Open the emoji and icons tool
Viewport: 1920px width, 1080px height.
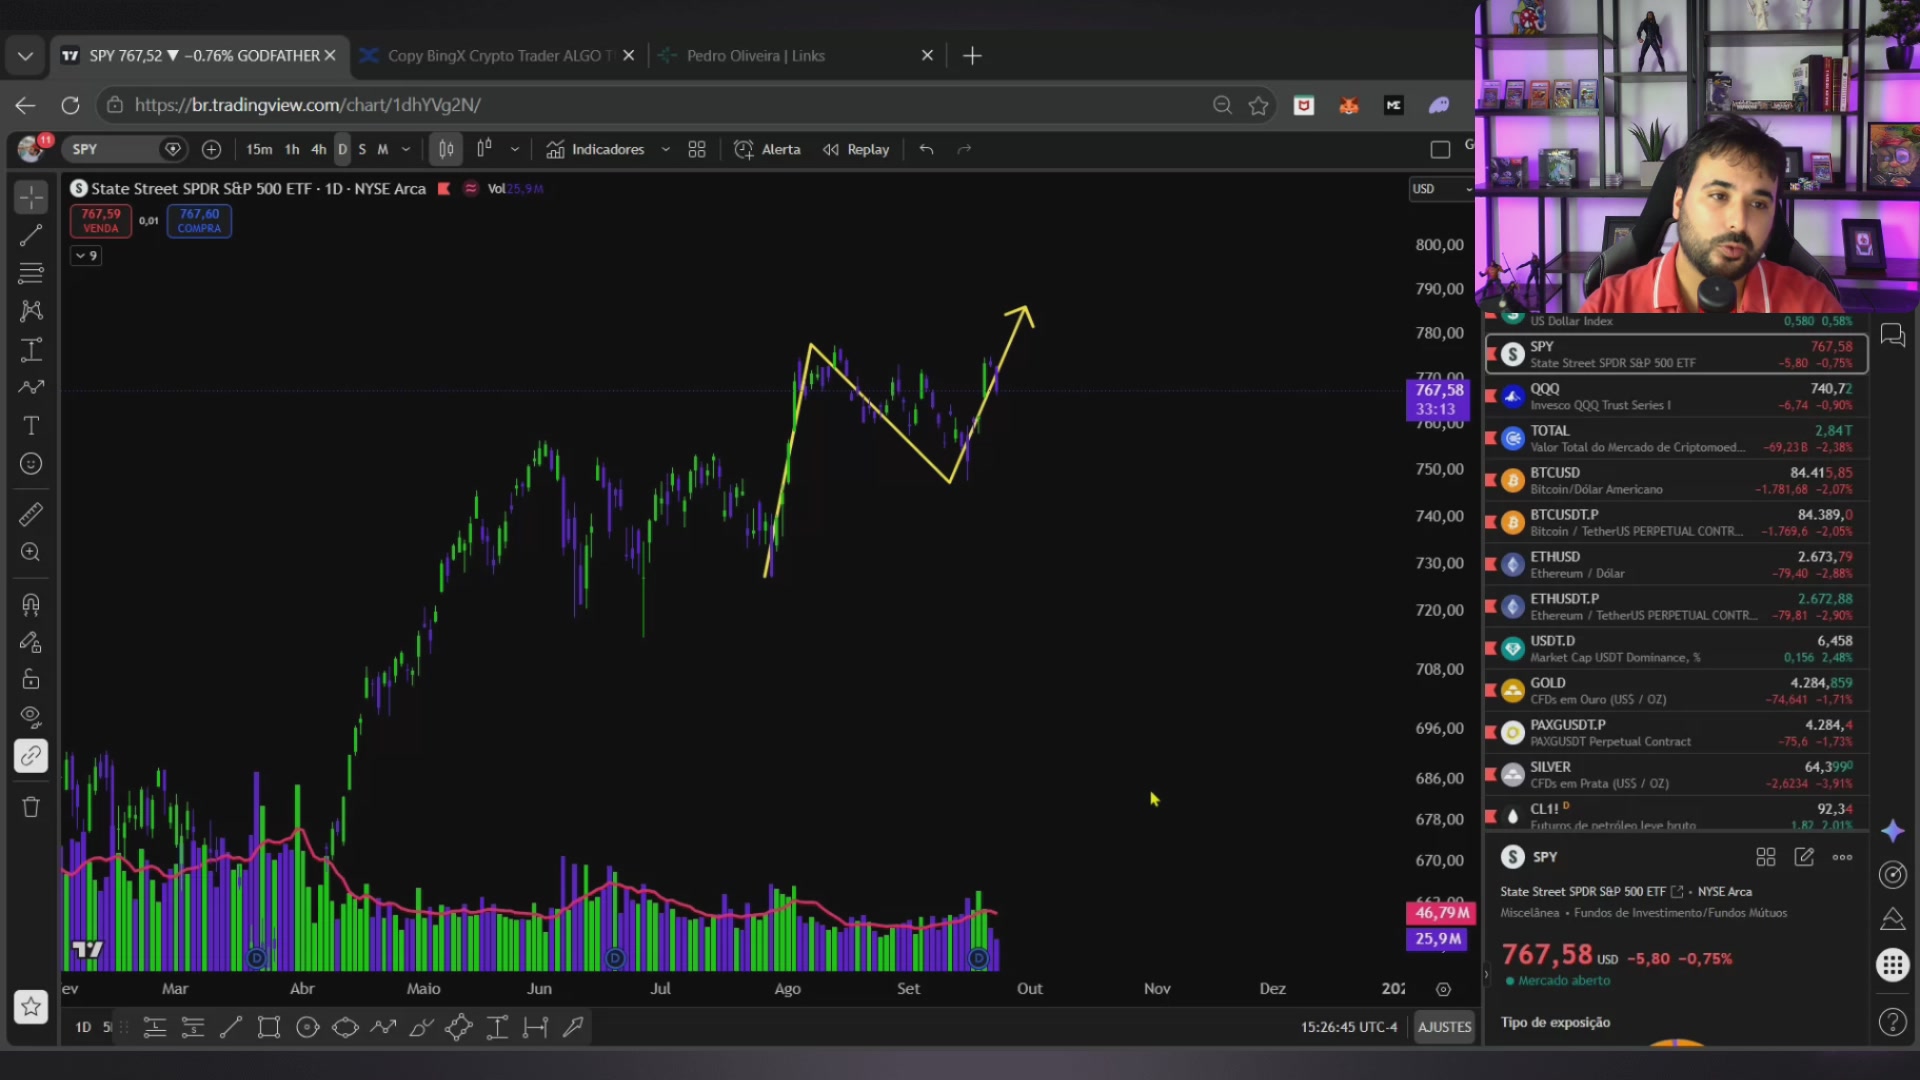tap(31, 464)
